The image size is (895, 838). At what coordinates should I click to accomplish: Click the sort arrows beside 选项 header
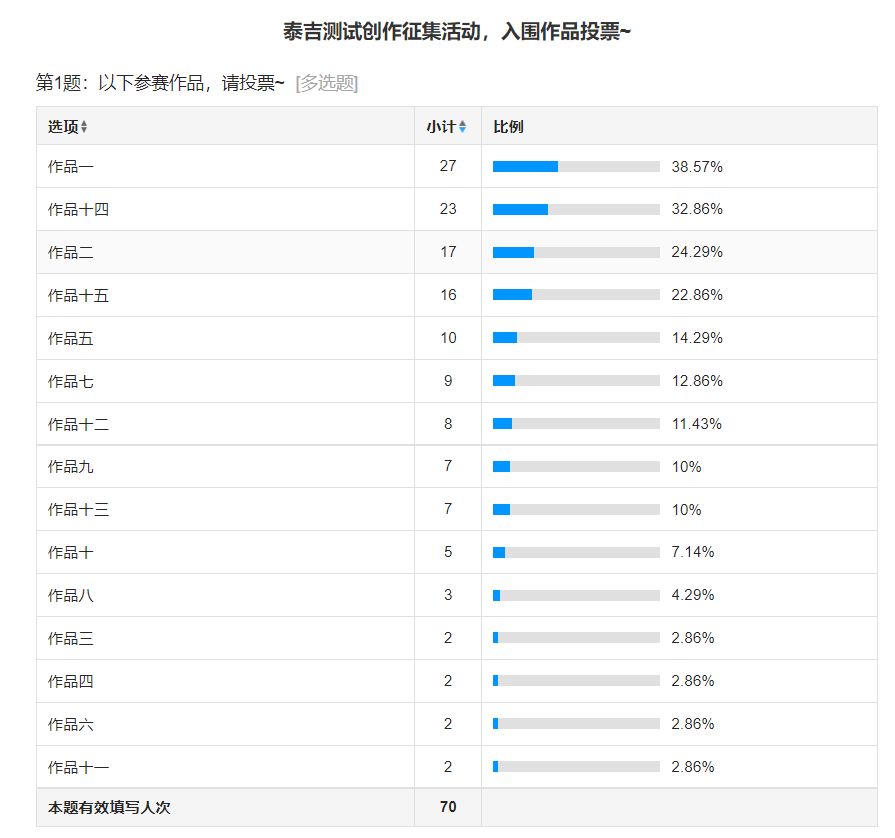click(x=84, y=127)
